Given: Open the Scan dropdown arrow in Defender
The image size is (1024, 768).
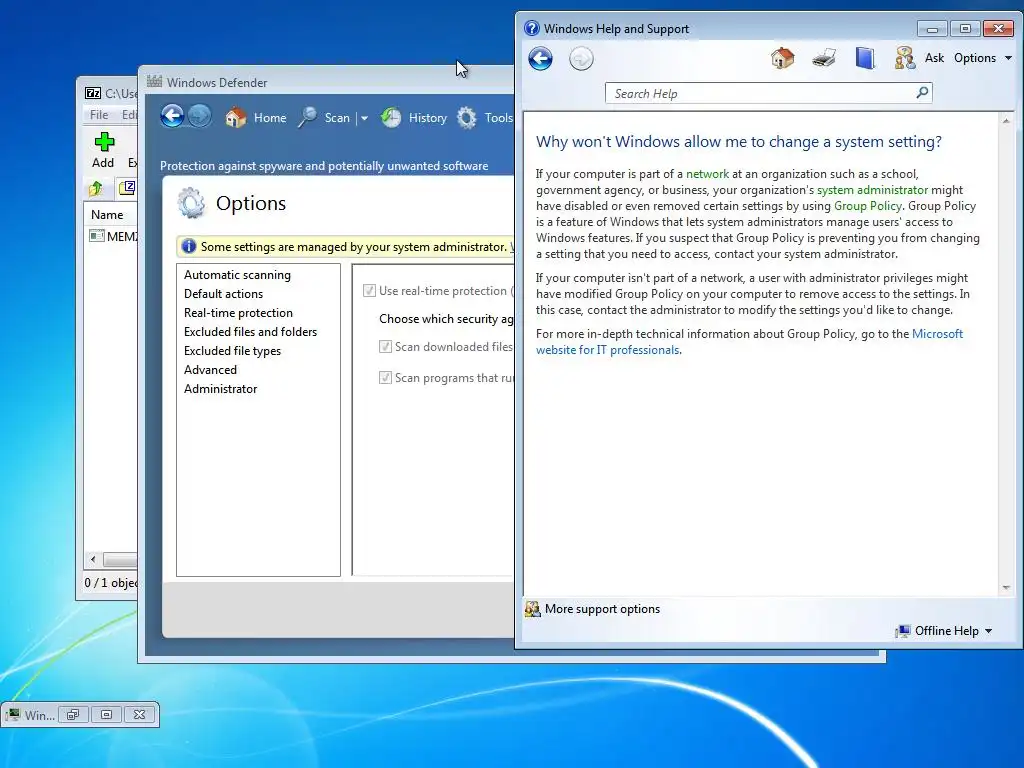Looking at the screenshot, I should (x=364, y=118).
